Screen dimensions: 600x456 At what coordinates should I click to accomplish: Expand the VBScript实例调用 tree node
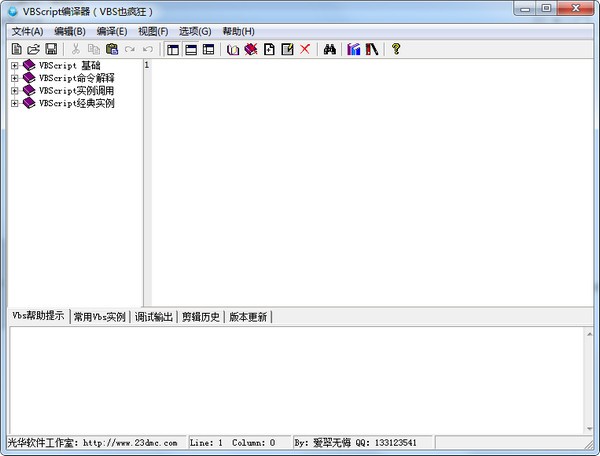click(x=15, y=91)
